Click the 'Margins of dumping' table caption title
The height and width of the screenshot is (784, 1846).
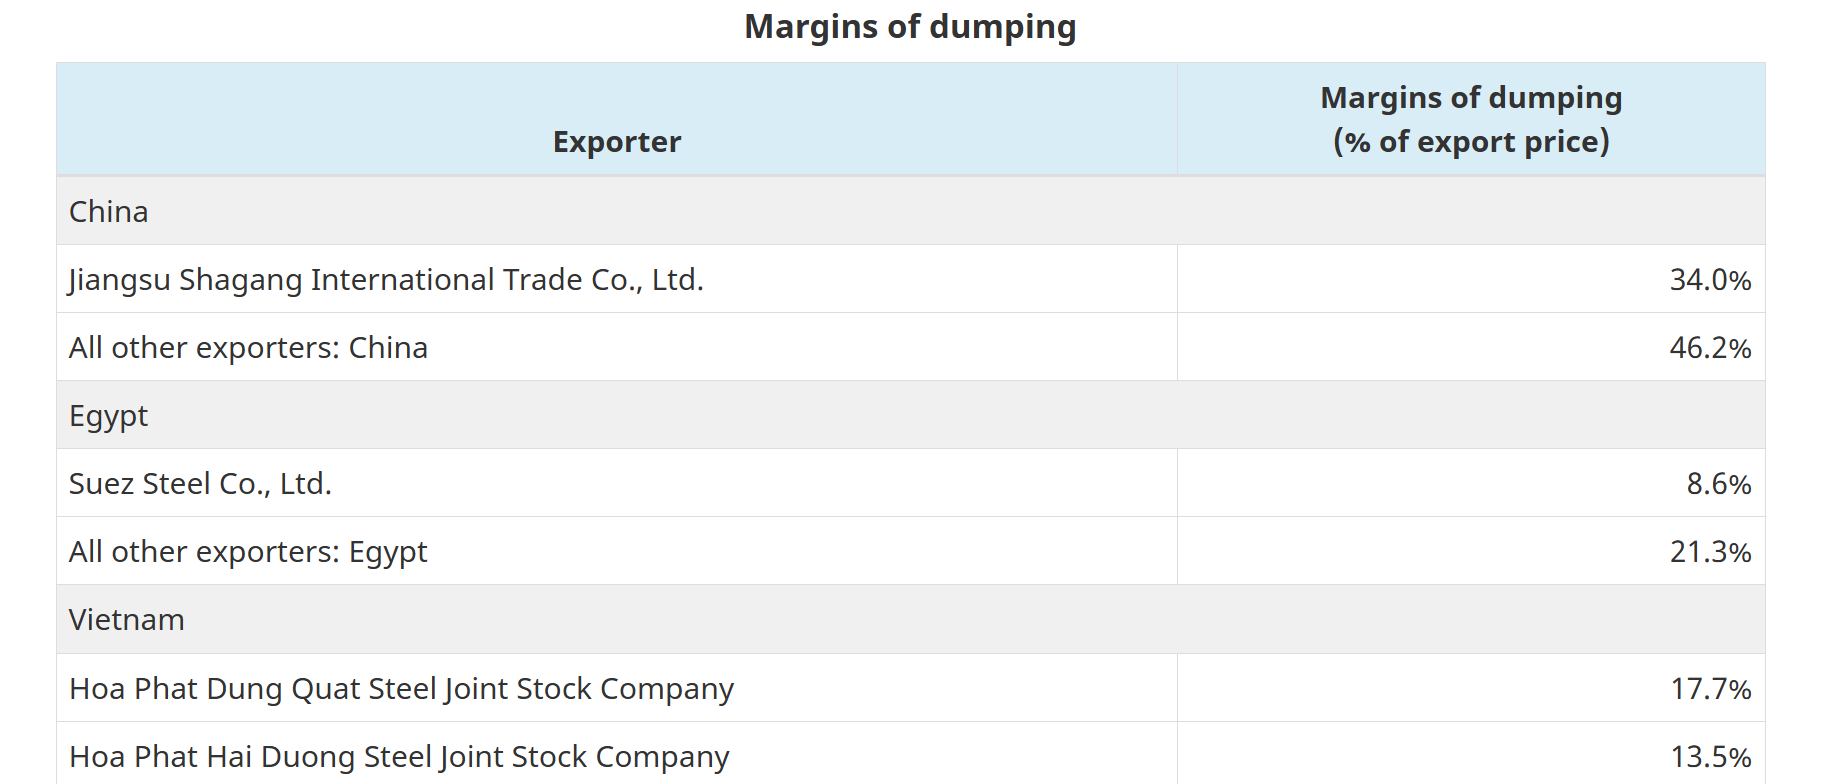click(x=910, y=27)
